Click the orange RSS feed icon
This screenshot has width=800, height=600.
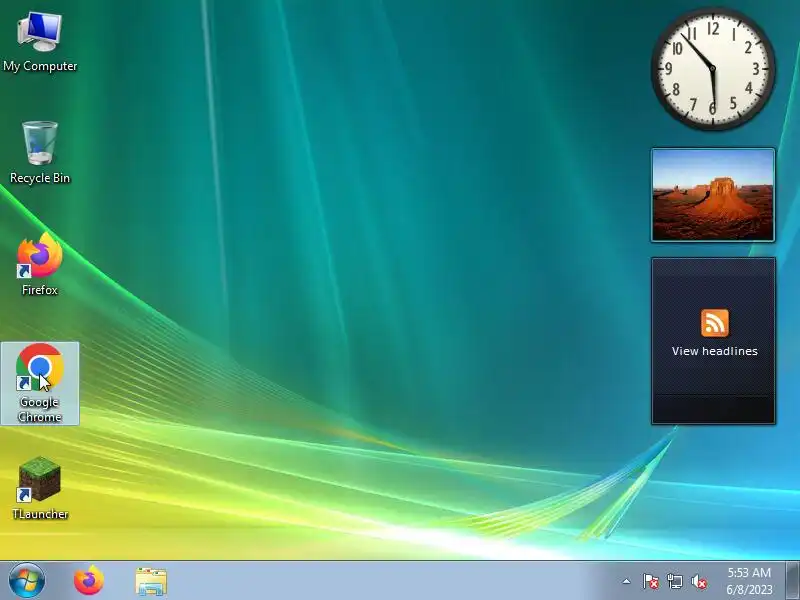715,323
